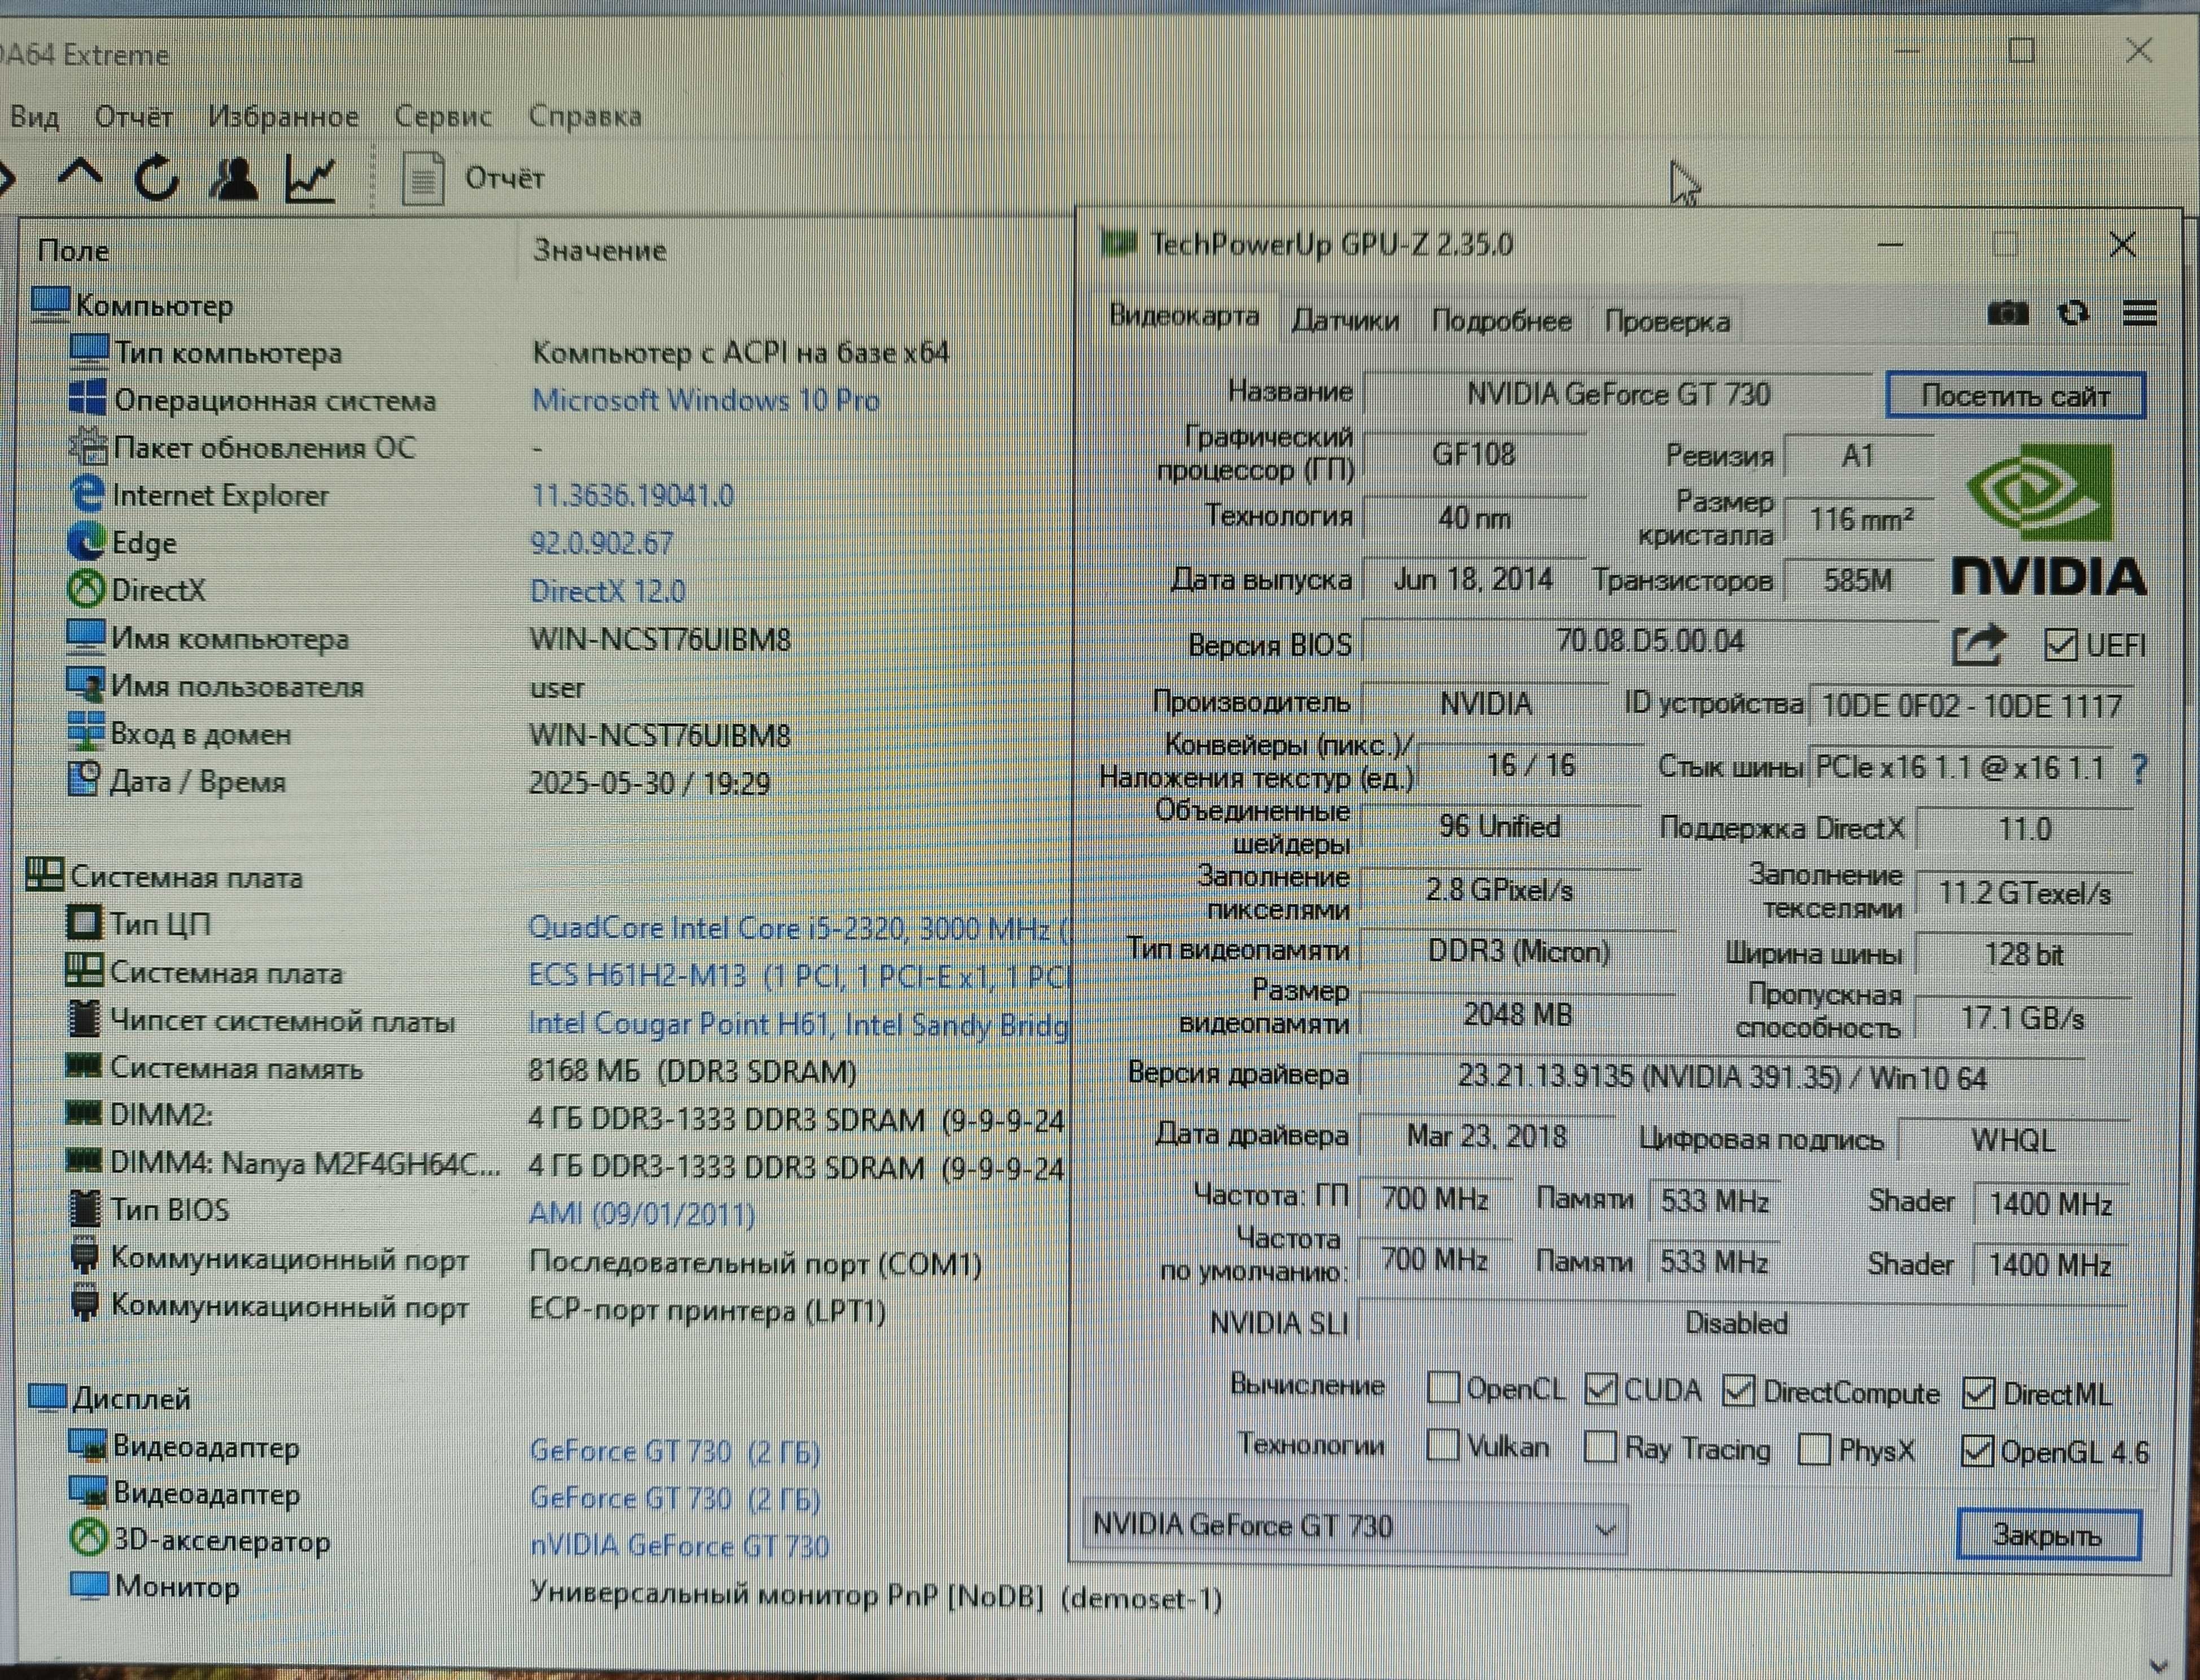Toggle the OpenCL checkbox
This screenshot has width=2200, height=1680.
point(1442,1388)
